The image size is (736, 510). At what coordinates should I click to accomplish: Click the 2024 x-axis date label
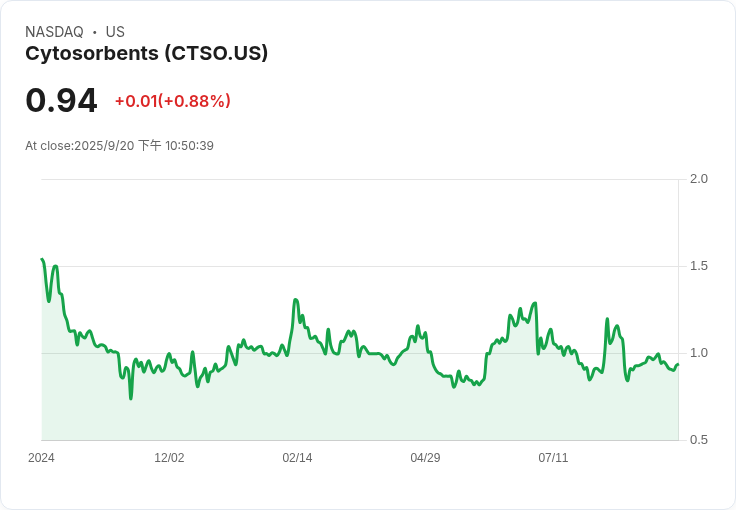coord(41,458)
